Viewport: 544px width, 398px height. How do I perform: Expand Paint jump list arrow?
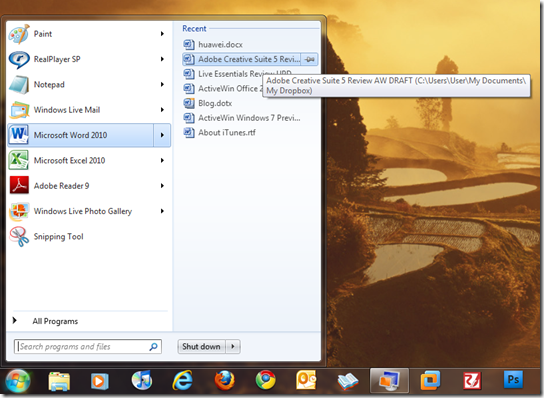[x=162, y=34]
